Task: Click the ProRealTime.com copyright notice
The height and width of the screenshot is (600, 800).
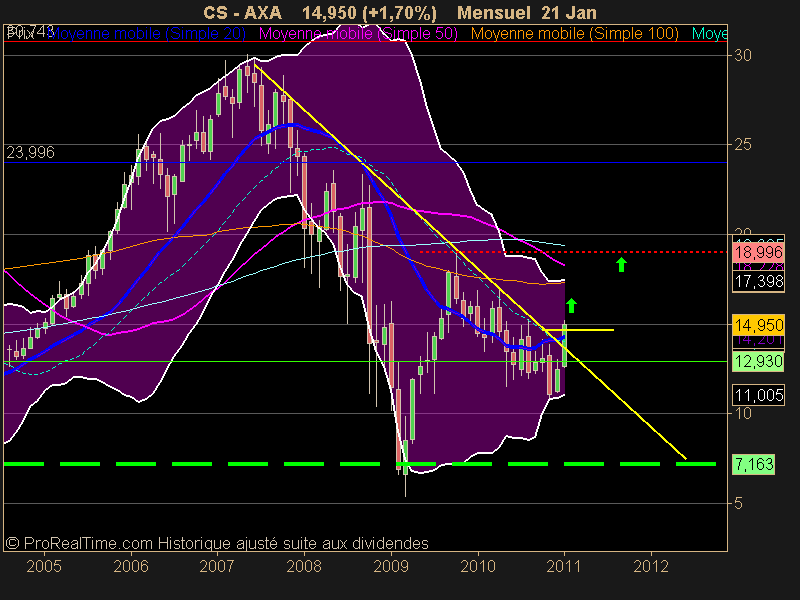Action: [217, 543]
